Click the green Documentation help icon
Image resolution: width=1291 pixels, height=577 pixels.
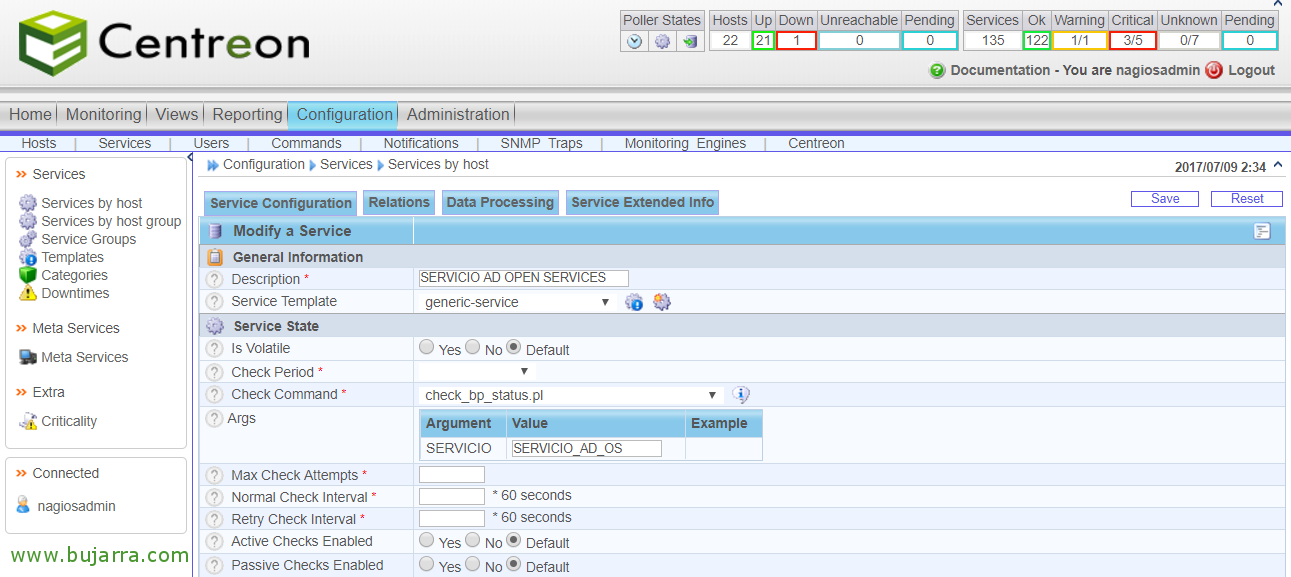(937, 70)
